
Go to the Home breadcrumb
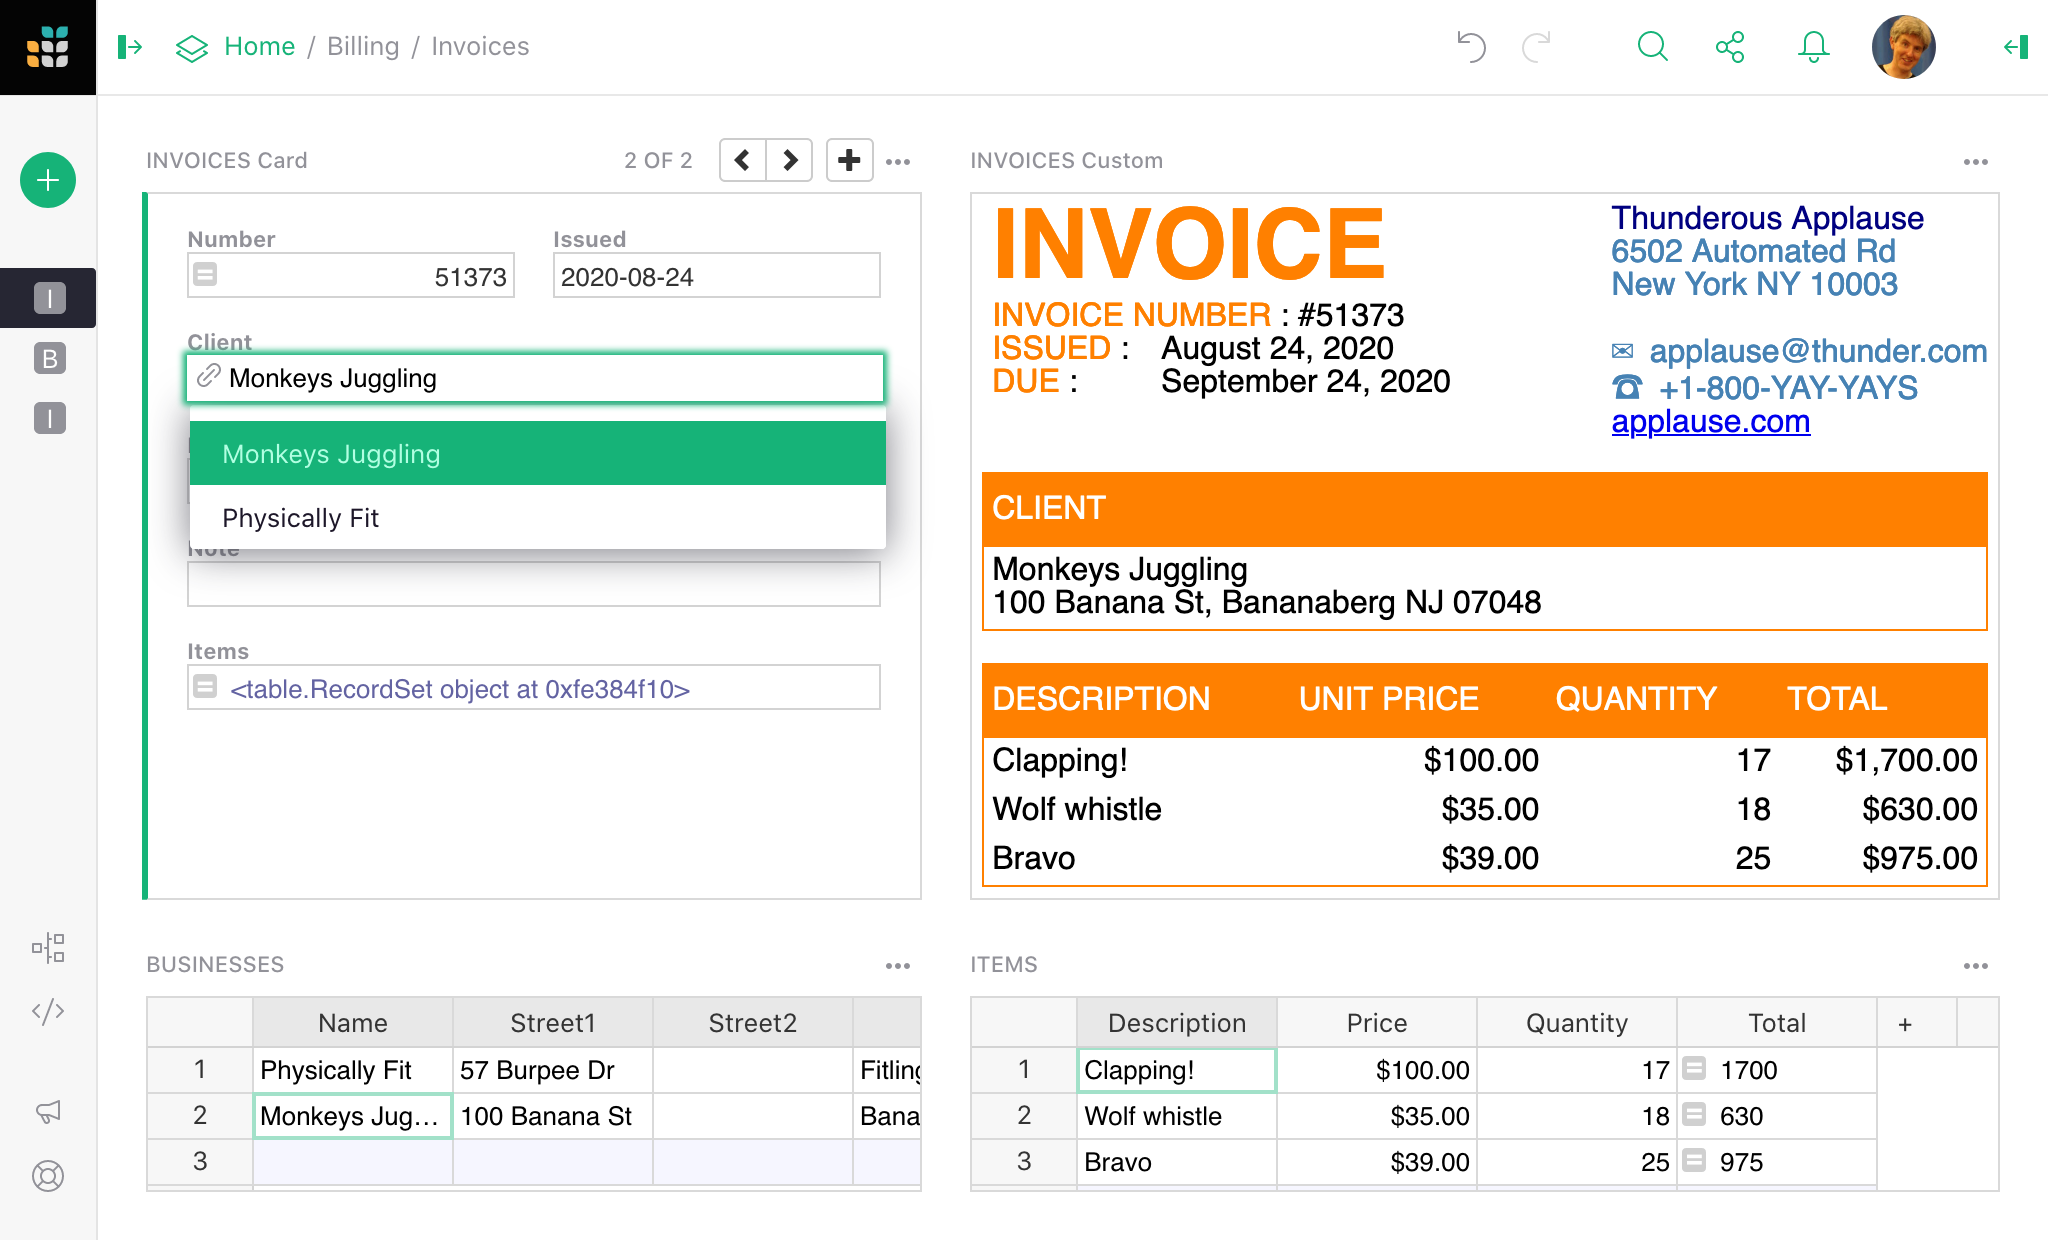259,46
